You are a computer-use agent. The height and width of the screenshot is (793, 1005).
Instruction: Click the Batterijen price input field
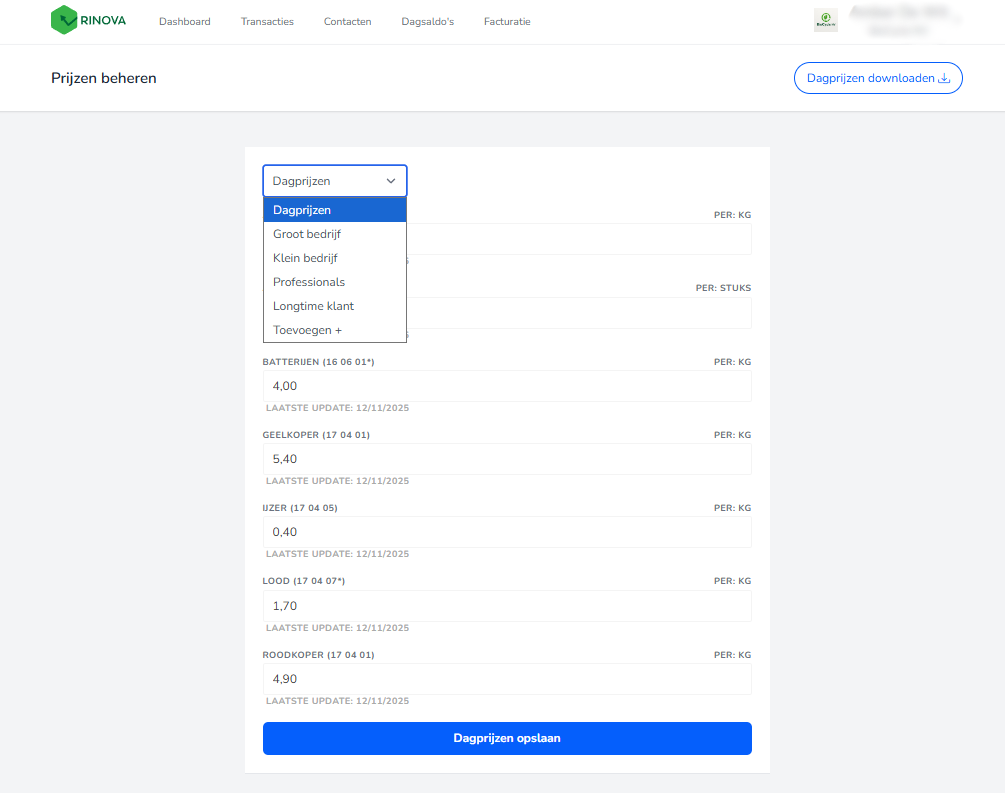[507, 386]
